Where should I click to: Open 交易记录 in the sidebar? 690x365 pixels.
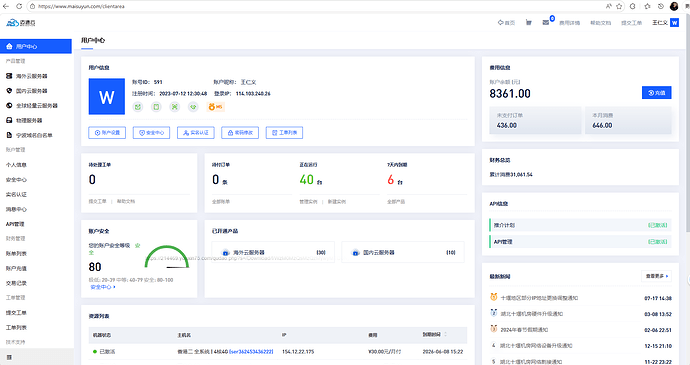tap(16, 283)
